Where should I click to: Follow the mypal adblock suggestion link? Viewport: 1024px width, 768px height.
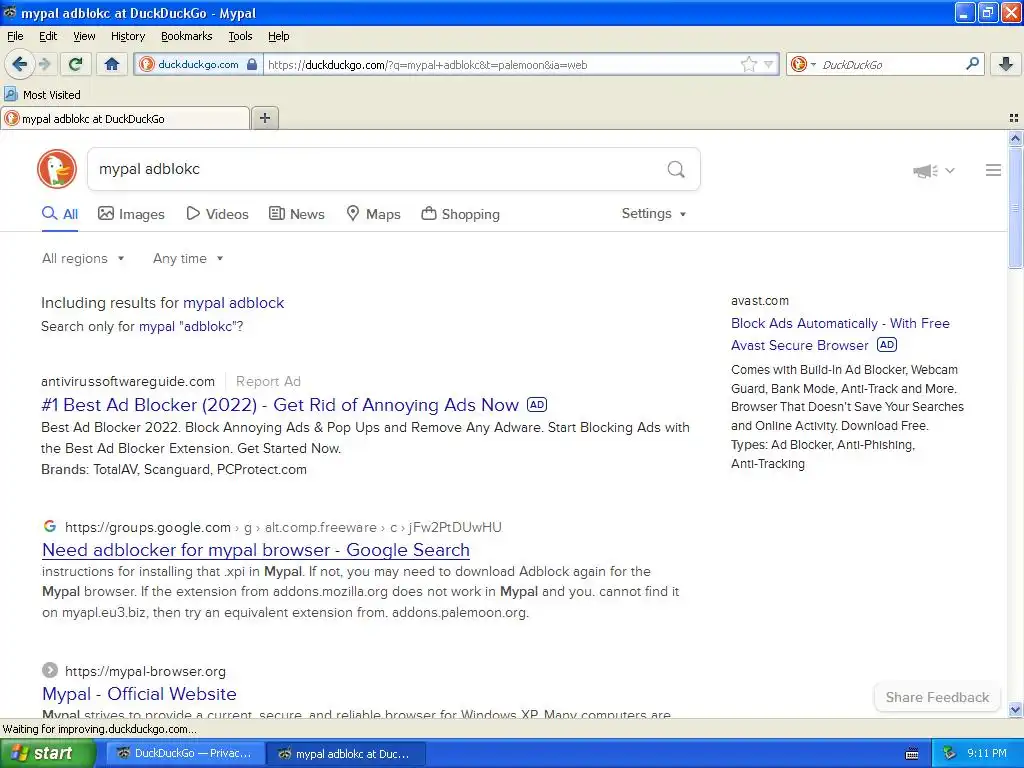(x=234, y=303)
